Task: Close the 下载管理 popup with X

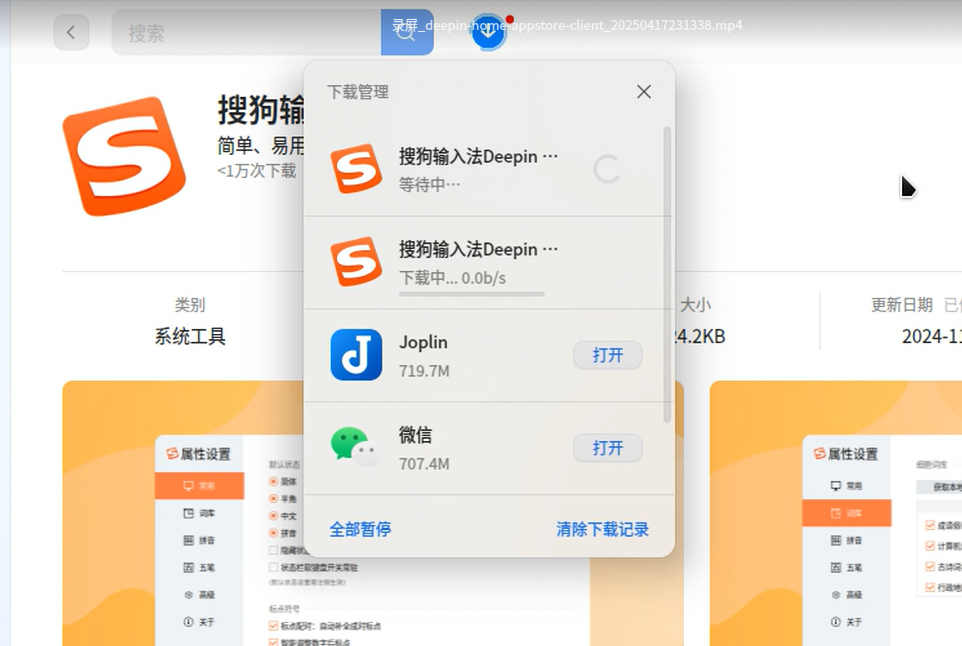Action: pyautogui.click(x=644, y=92)
